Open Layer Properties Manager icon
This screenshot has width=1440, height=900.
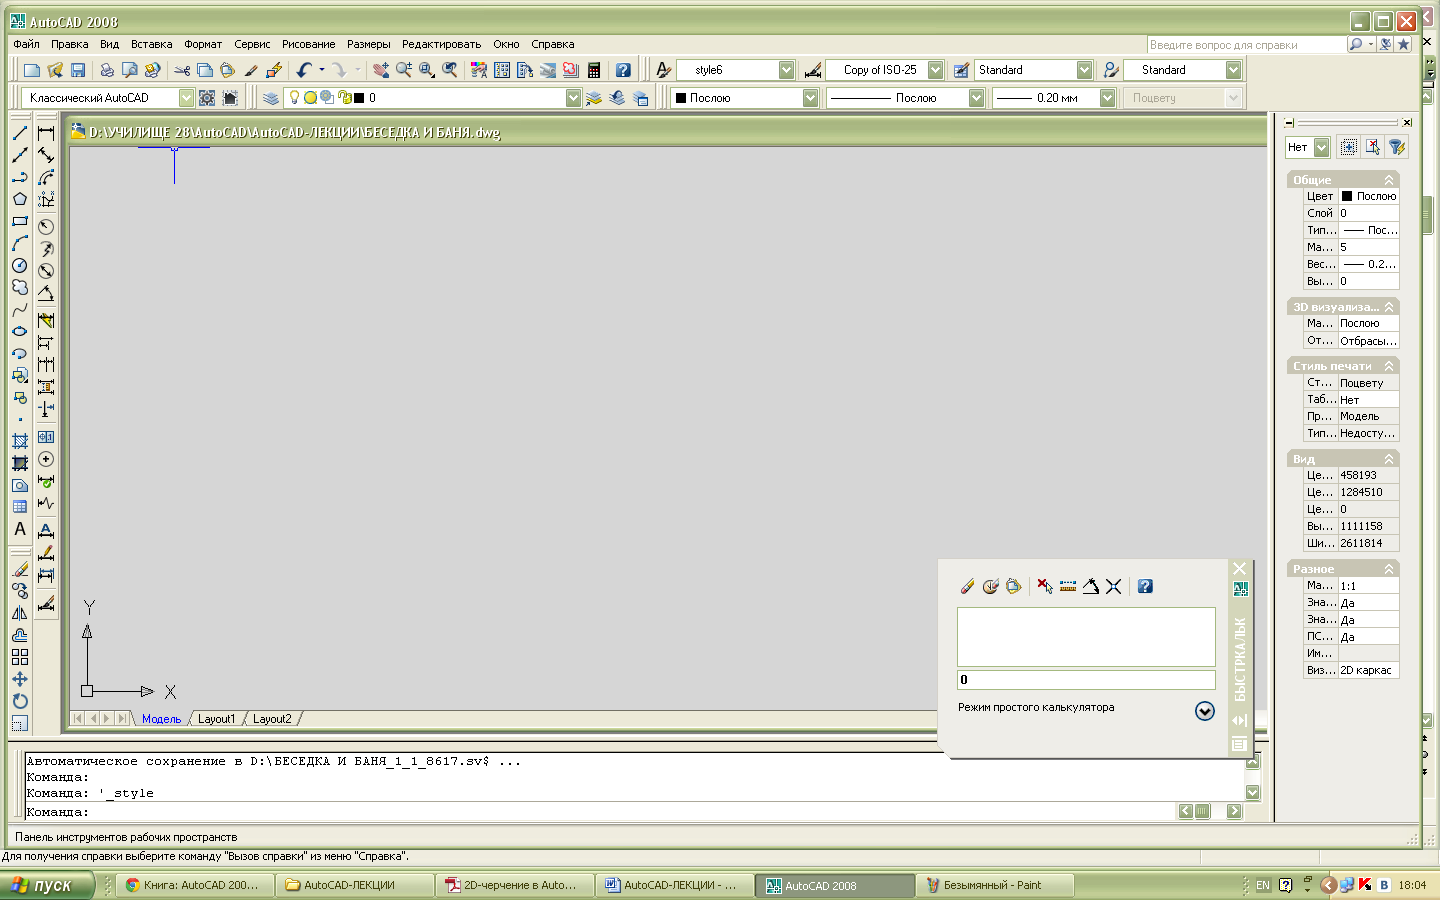click(x=271, y=98)
